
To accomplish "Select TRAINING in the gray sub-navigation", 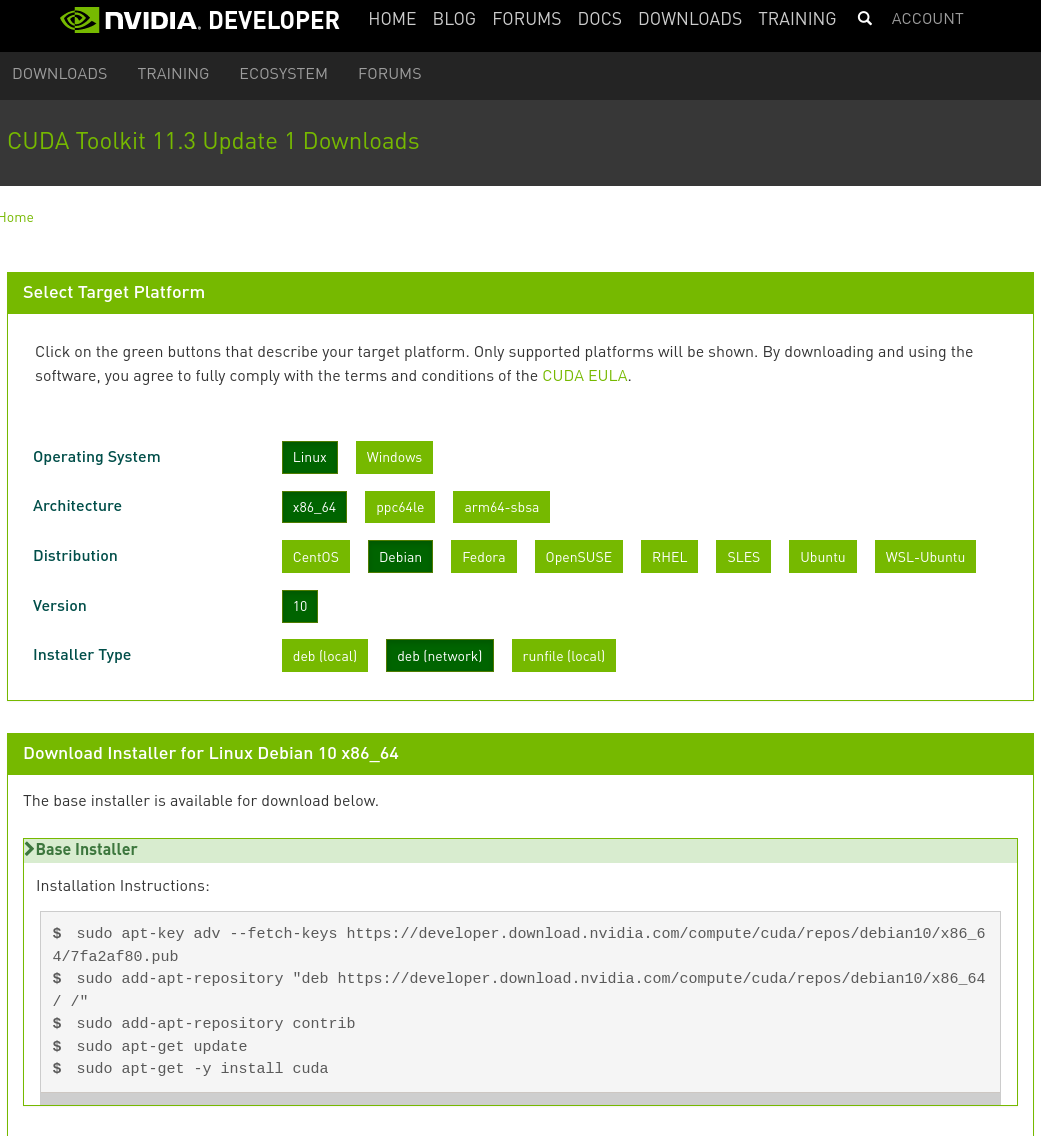I will (173, 74).
